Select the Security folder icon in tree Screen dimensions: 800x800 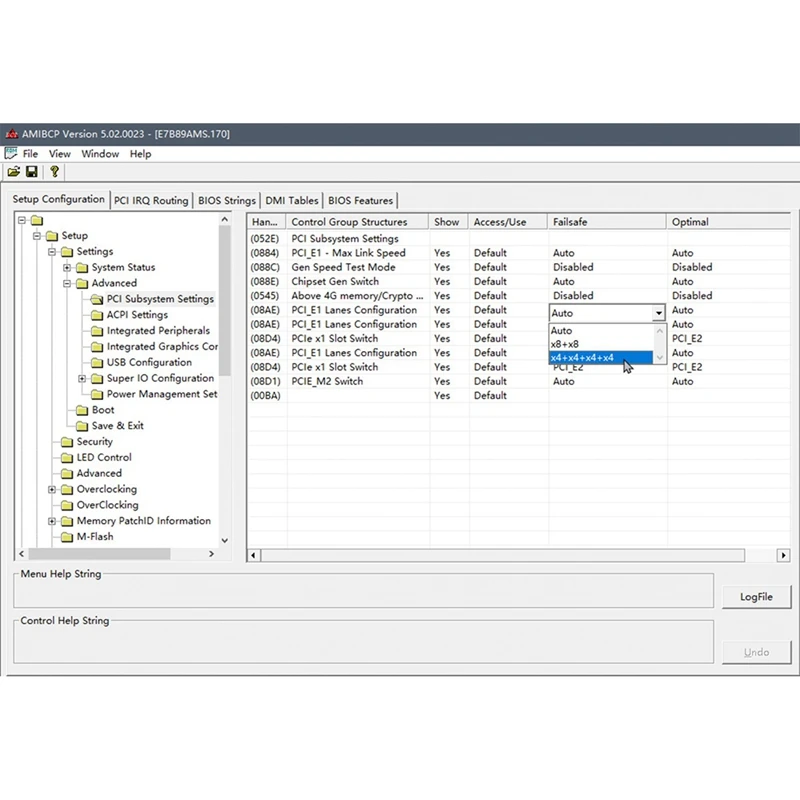click(x=67, y=442)
